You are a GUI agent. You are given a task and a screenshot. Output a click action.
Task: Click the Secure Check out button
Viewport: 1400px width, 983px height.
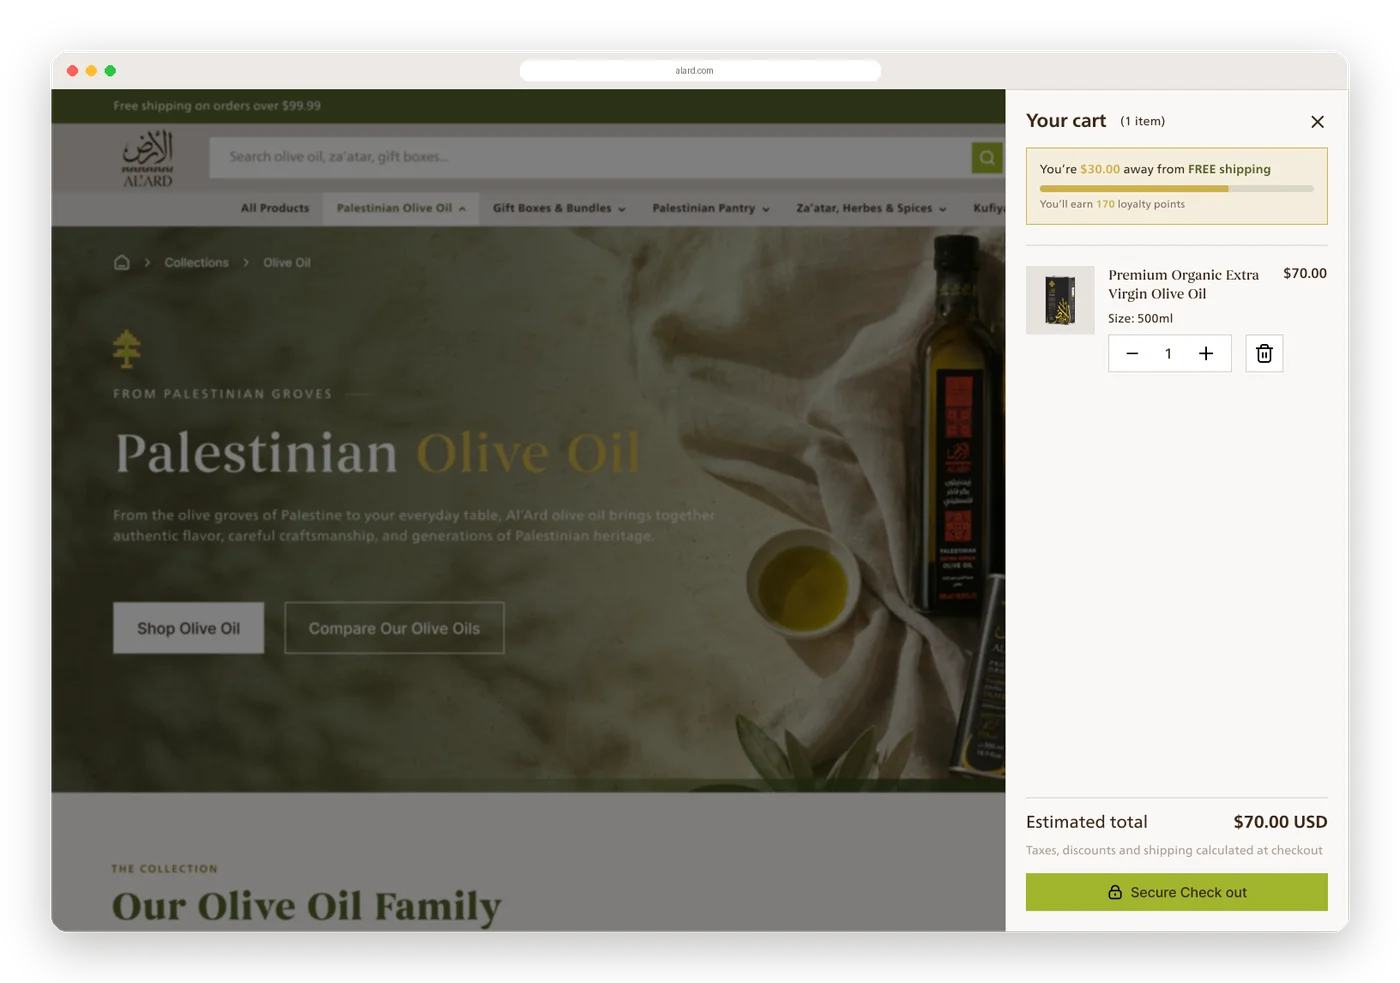tap(1176, 892)
